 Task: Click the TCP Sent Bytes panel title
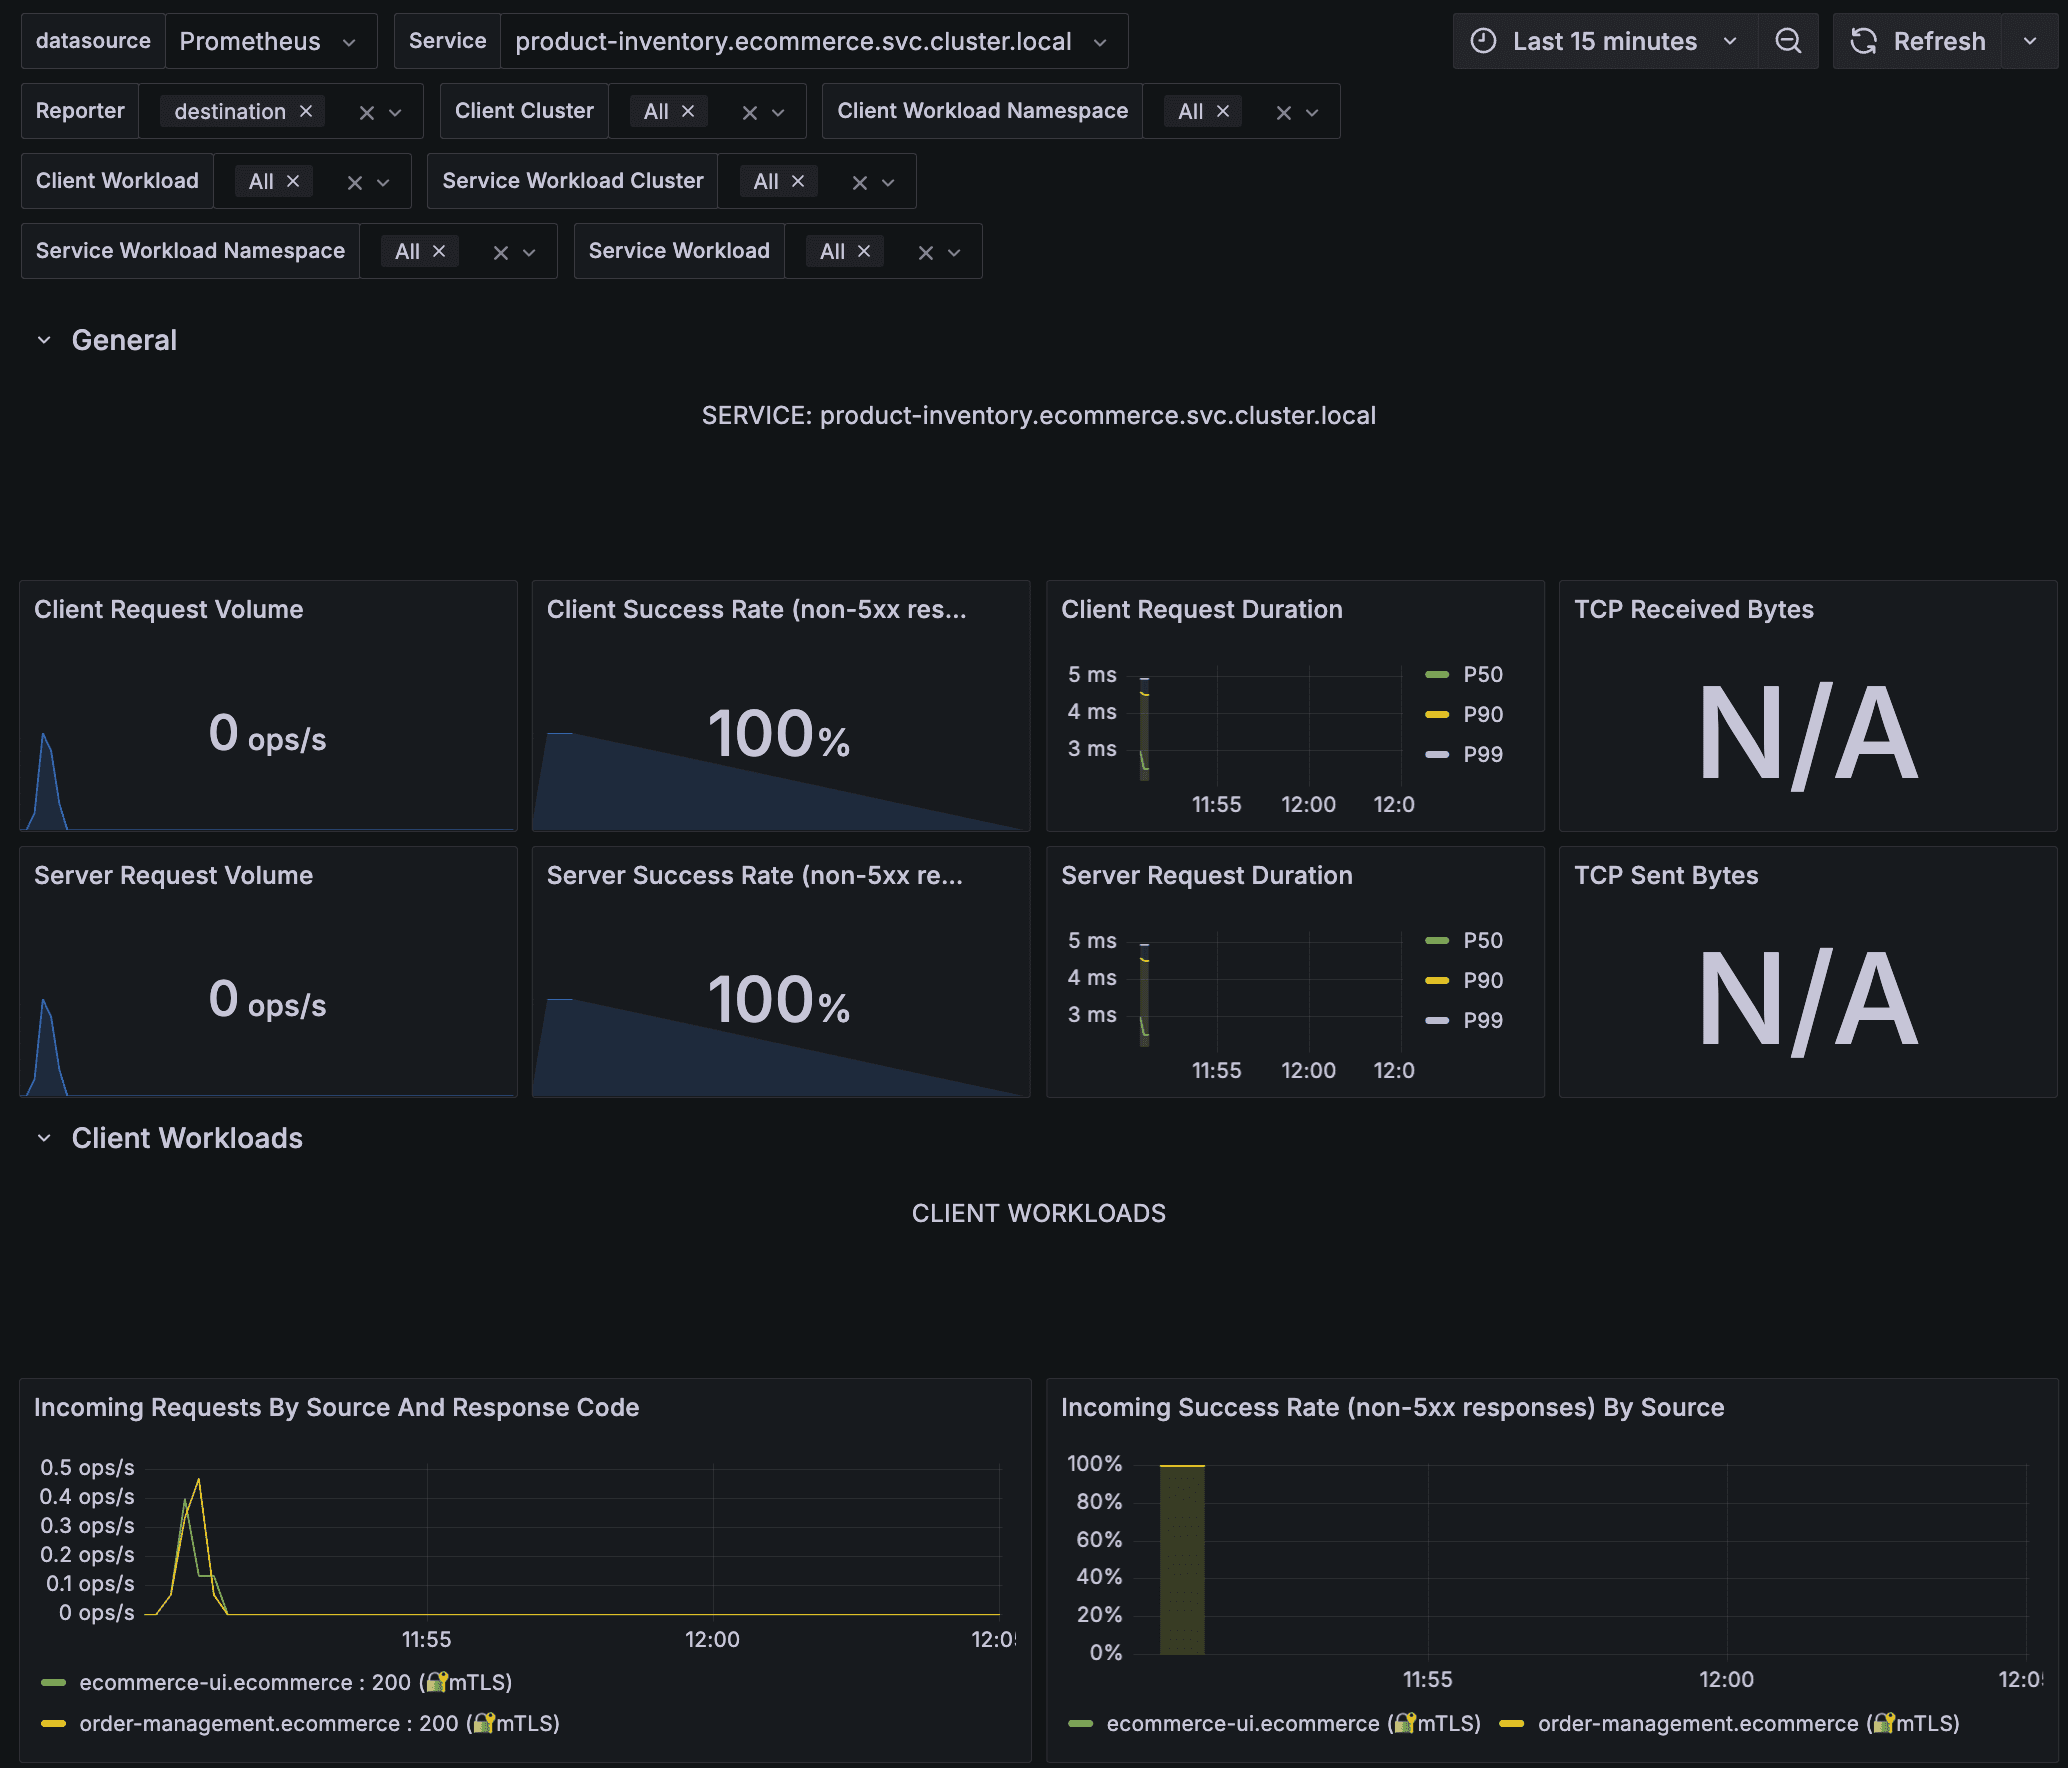[x=1666, y=875]
